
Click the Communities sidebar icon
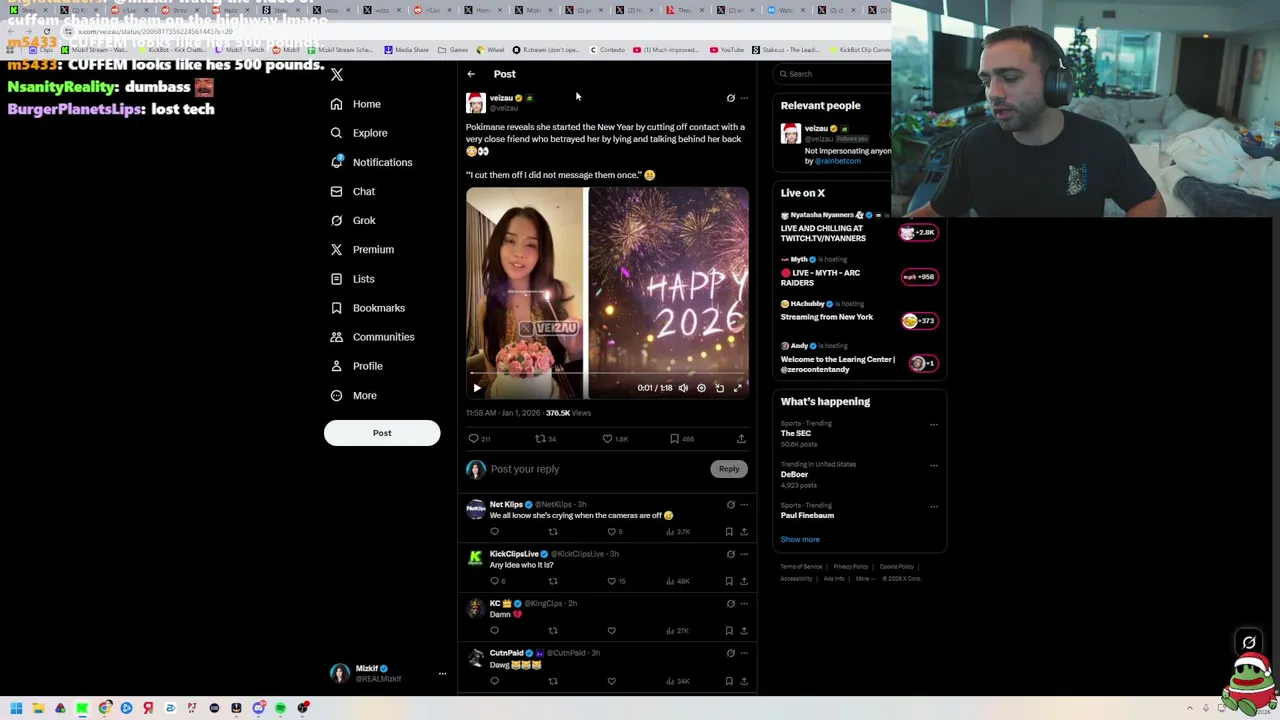pyautogui.click(x=337, y=337)
